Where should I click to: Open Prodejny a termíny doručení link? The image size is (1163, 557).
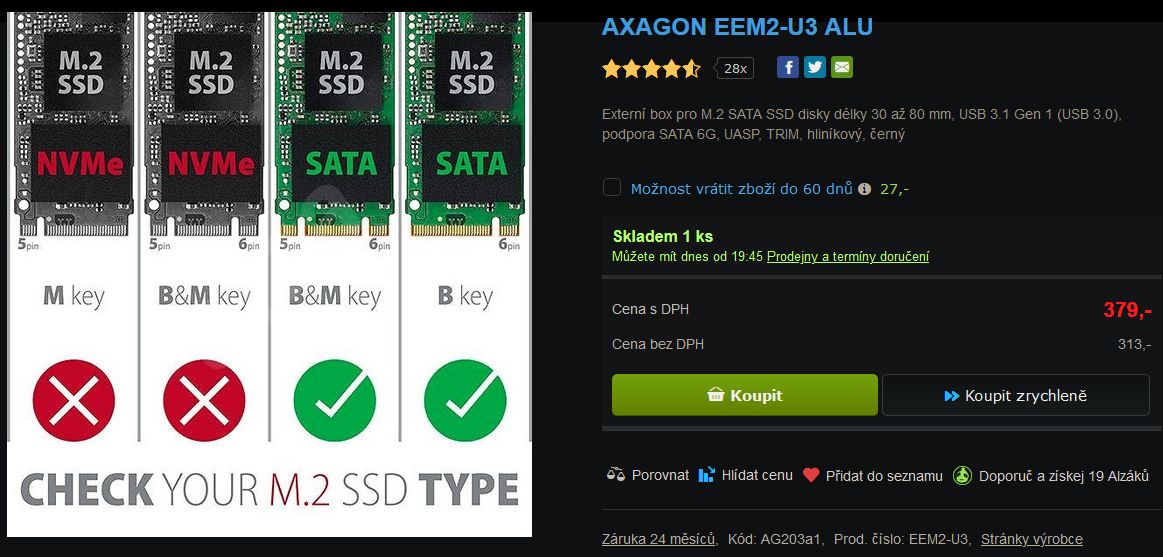848,257
